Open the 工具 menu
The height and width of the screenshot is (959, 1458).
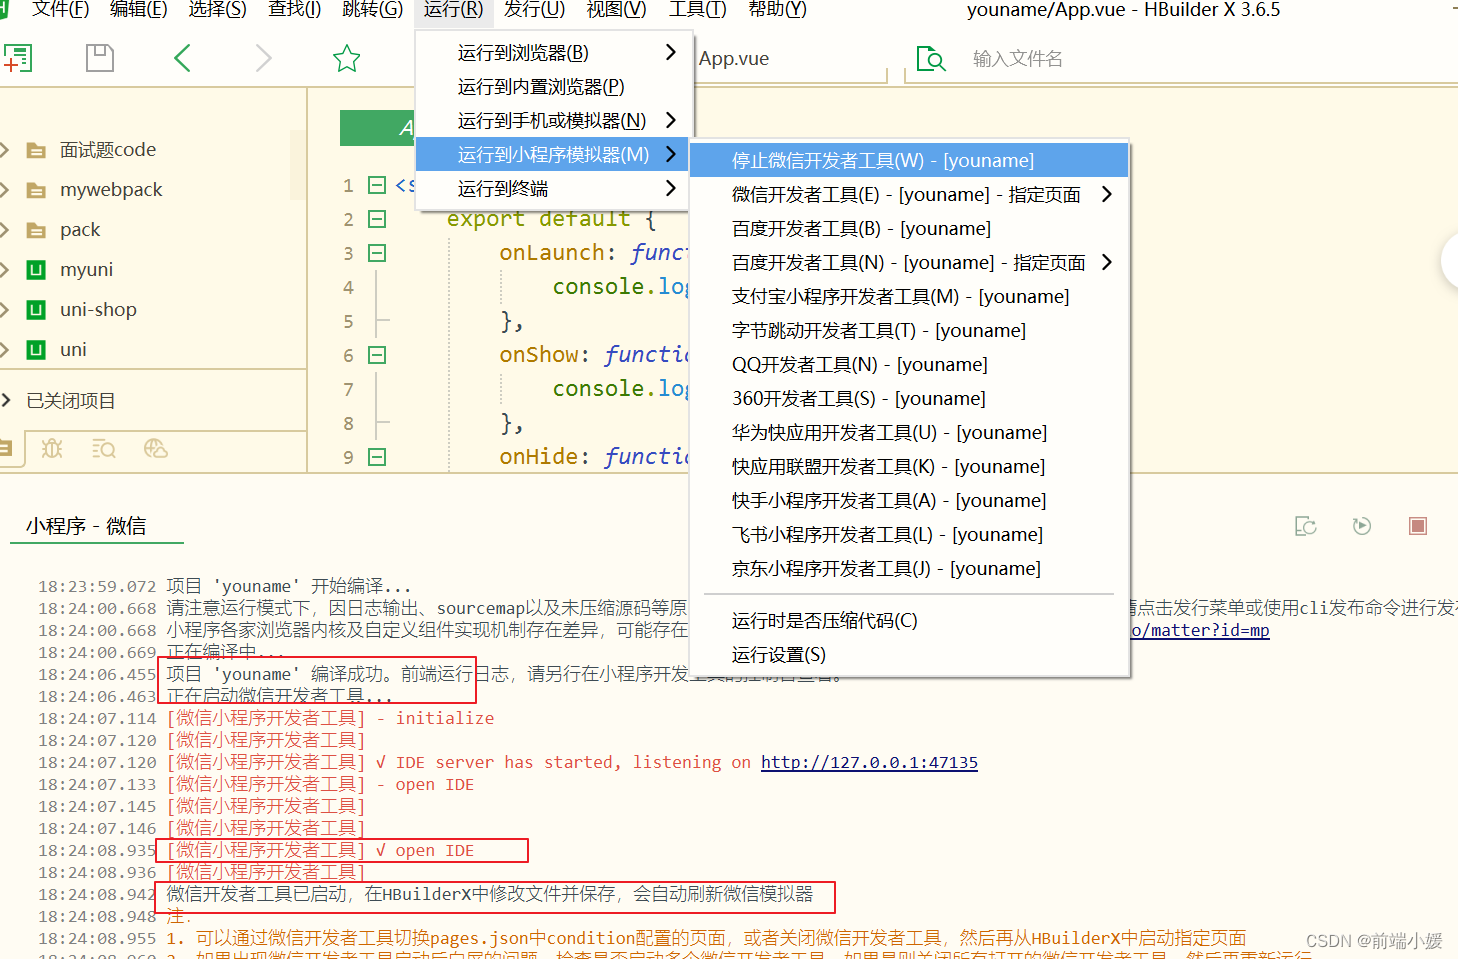[697, 10]
